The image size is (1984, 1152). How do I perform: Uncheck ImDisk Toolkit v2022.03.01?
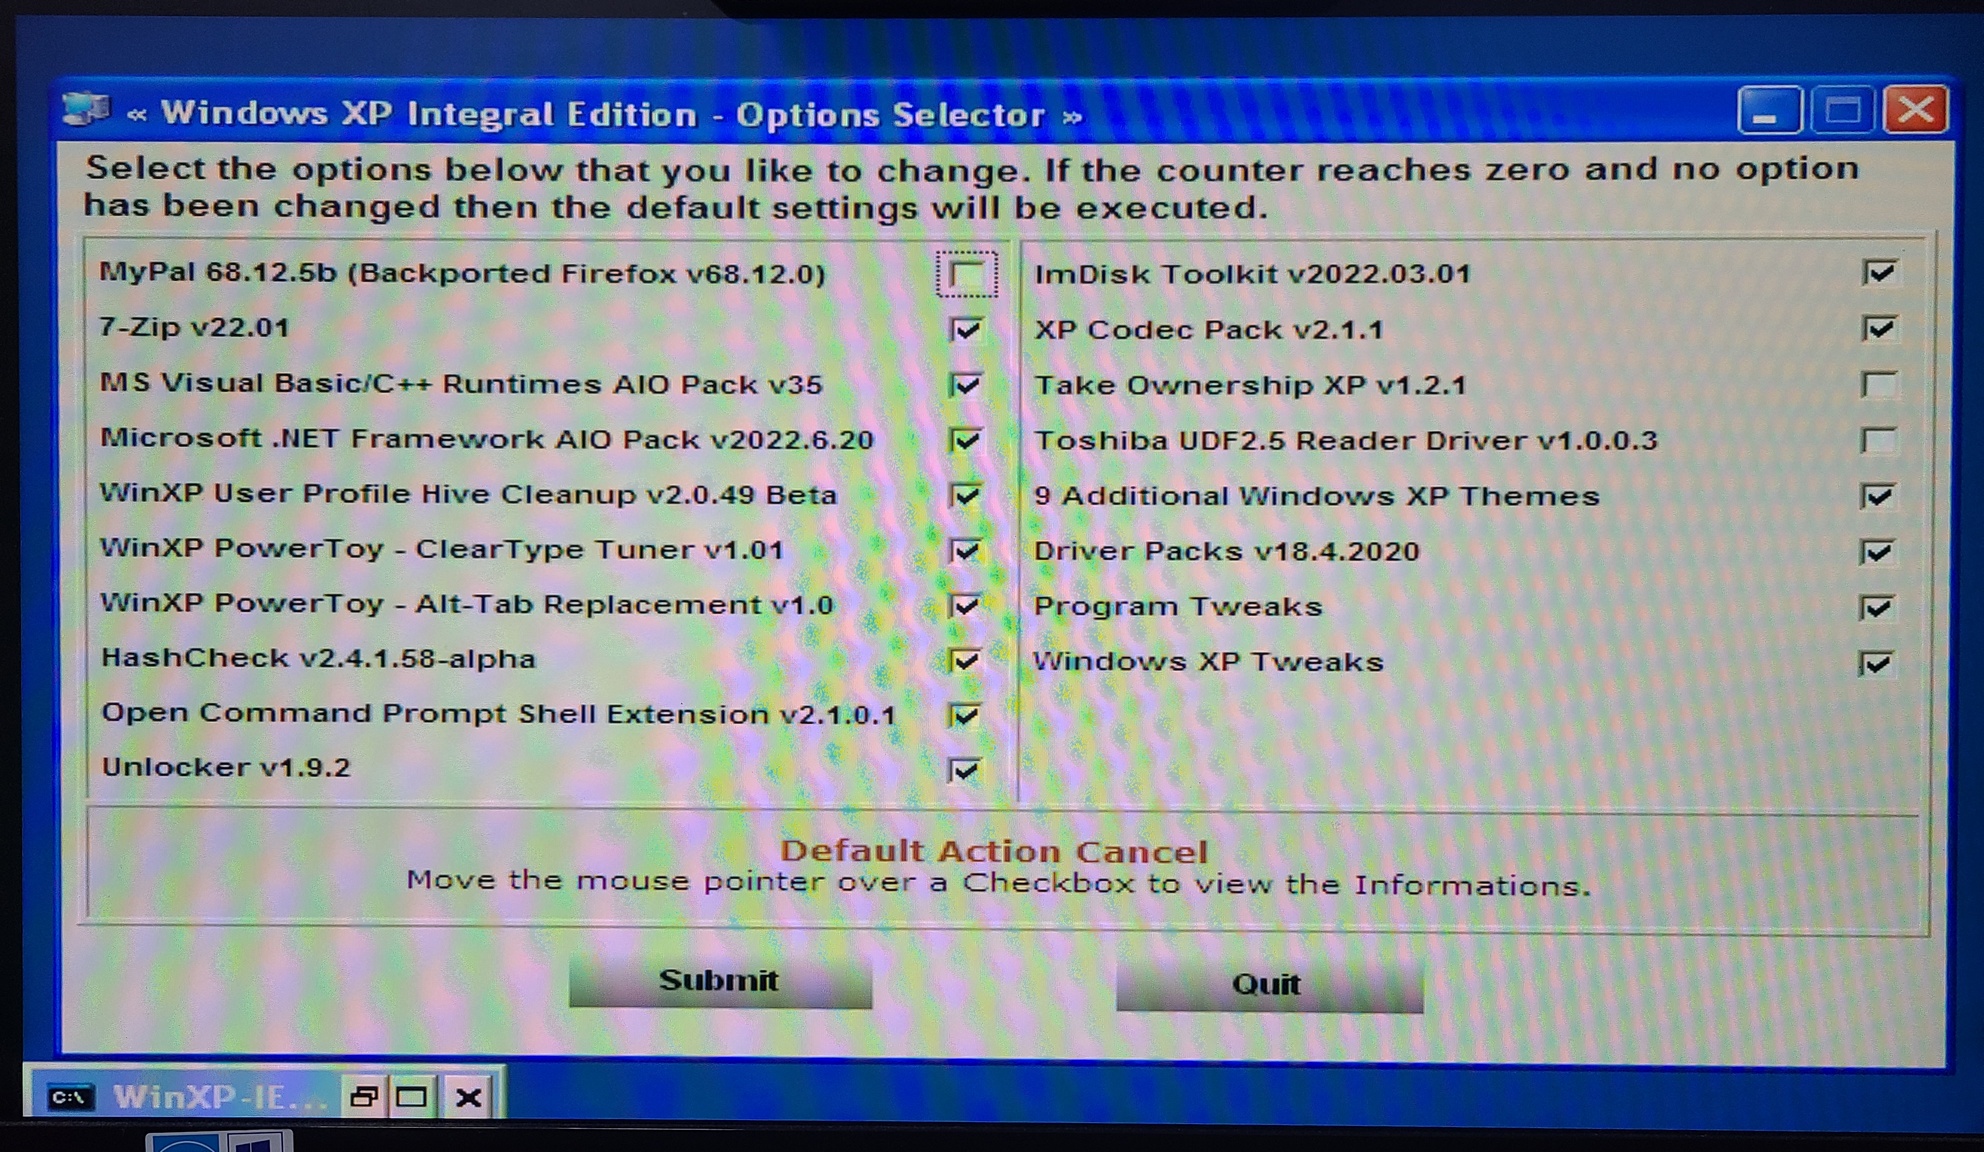coord(1879,272)
